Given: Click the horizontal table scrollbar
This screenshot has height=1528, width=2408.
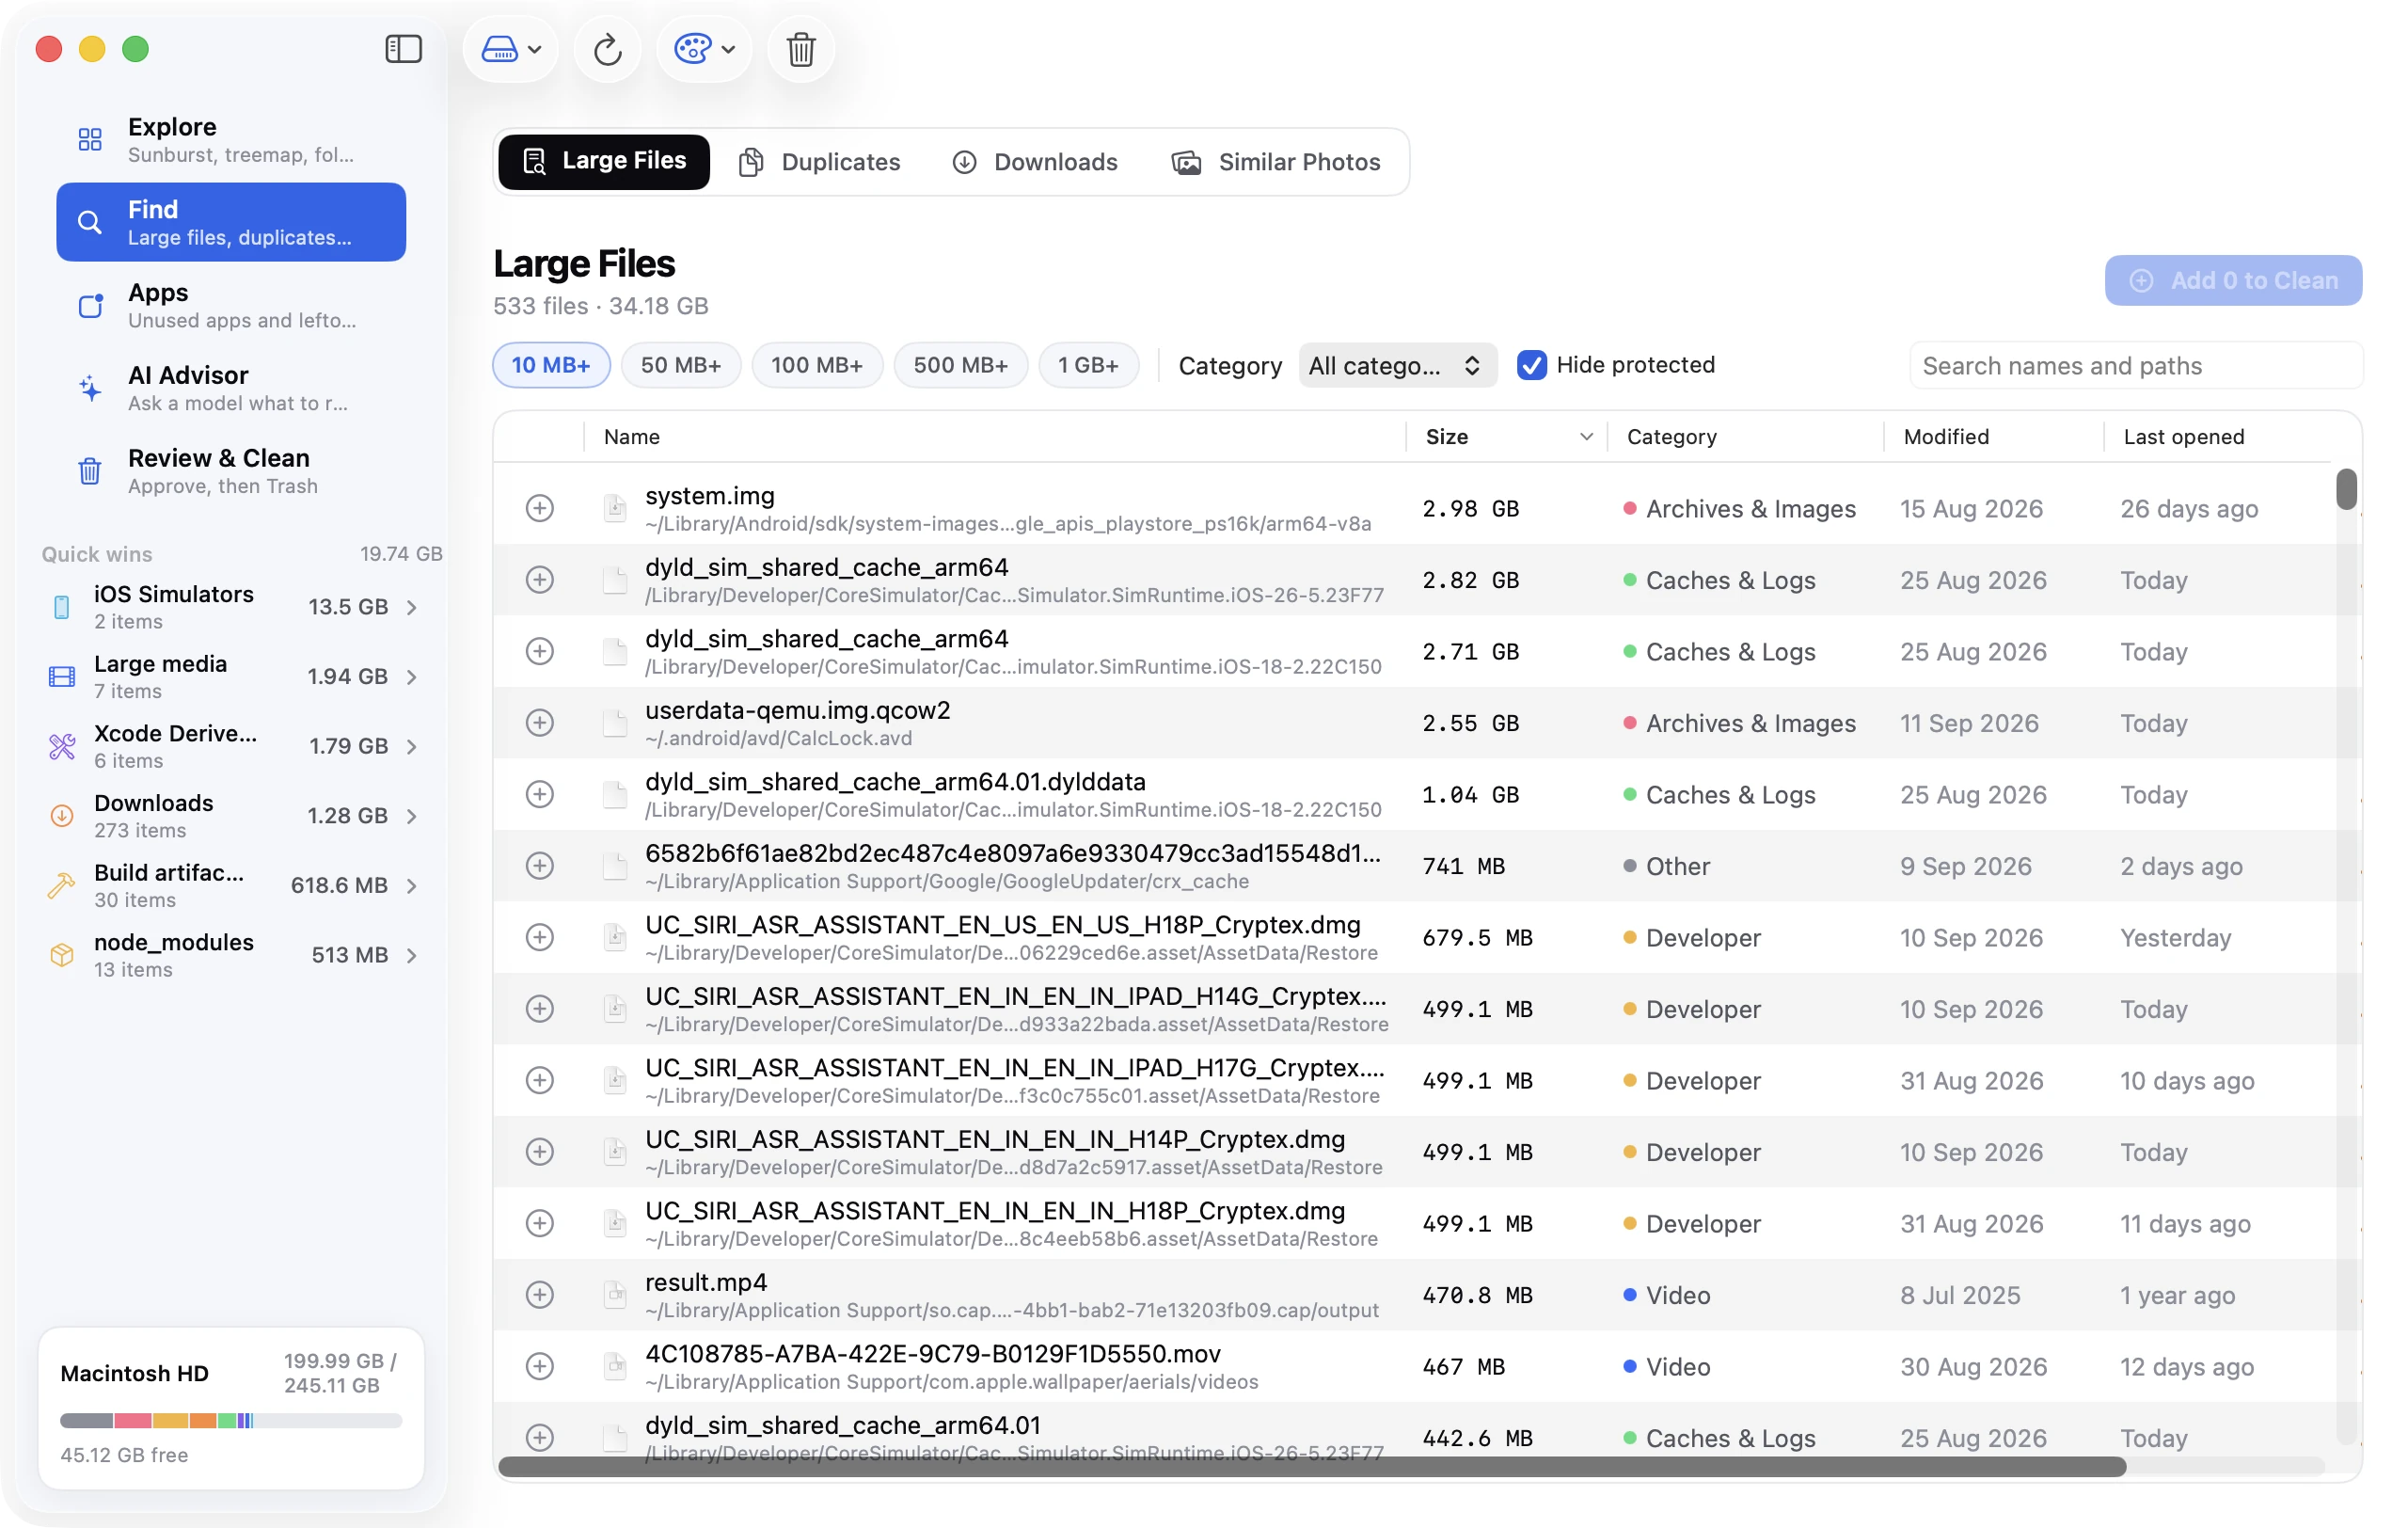Looking at the screenshot, I should [x=1312, y=1467].
